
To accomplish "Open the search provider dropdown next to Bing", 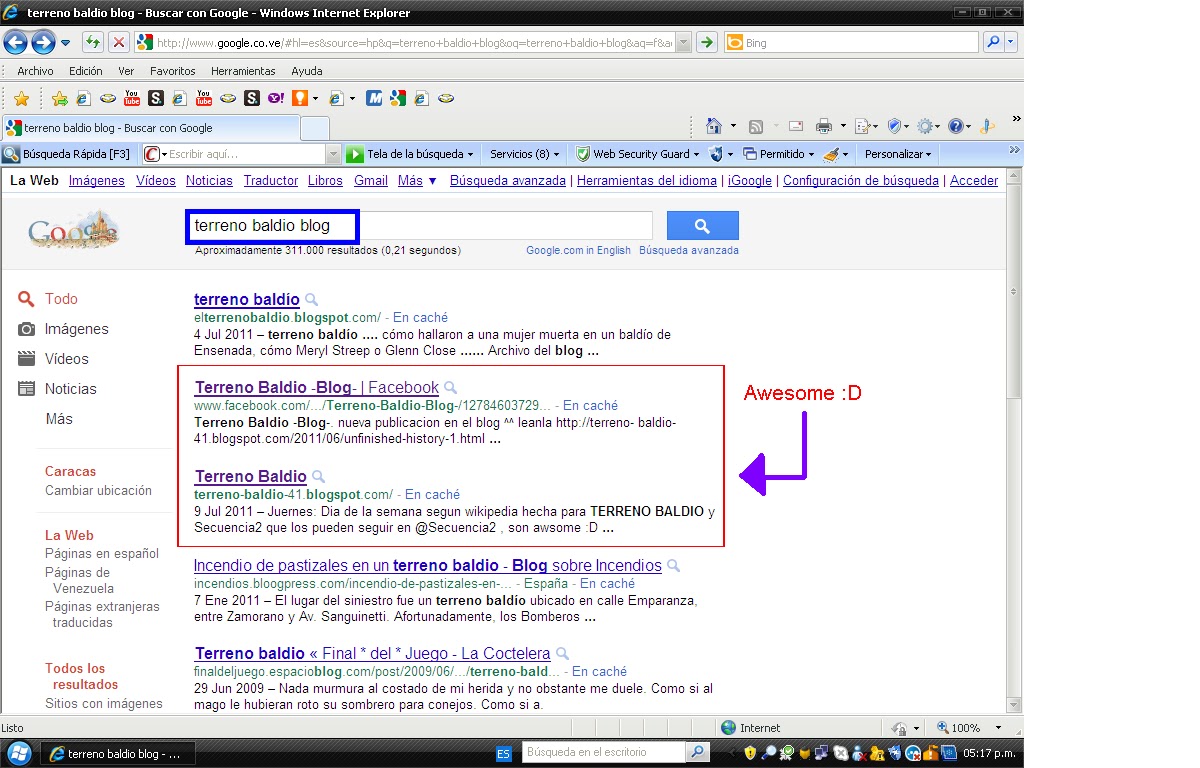I will click(x=1011, y=42).
